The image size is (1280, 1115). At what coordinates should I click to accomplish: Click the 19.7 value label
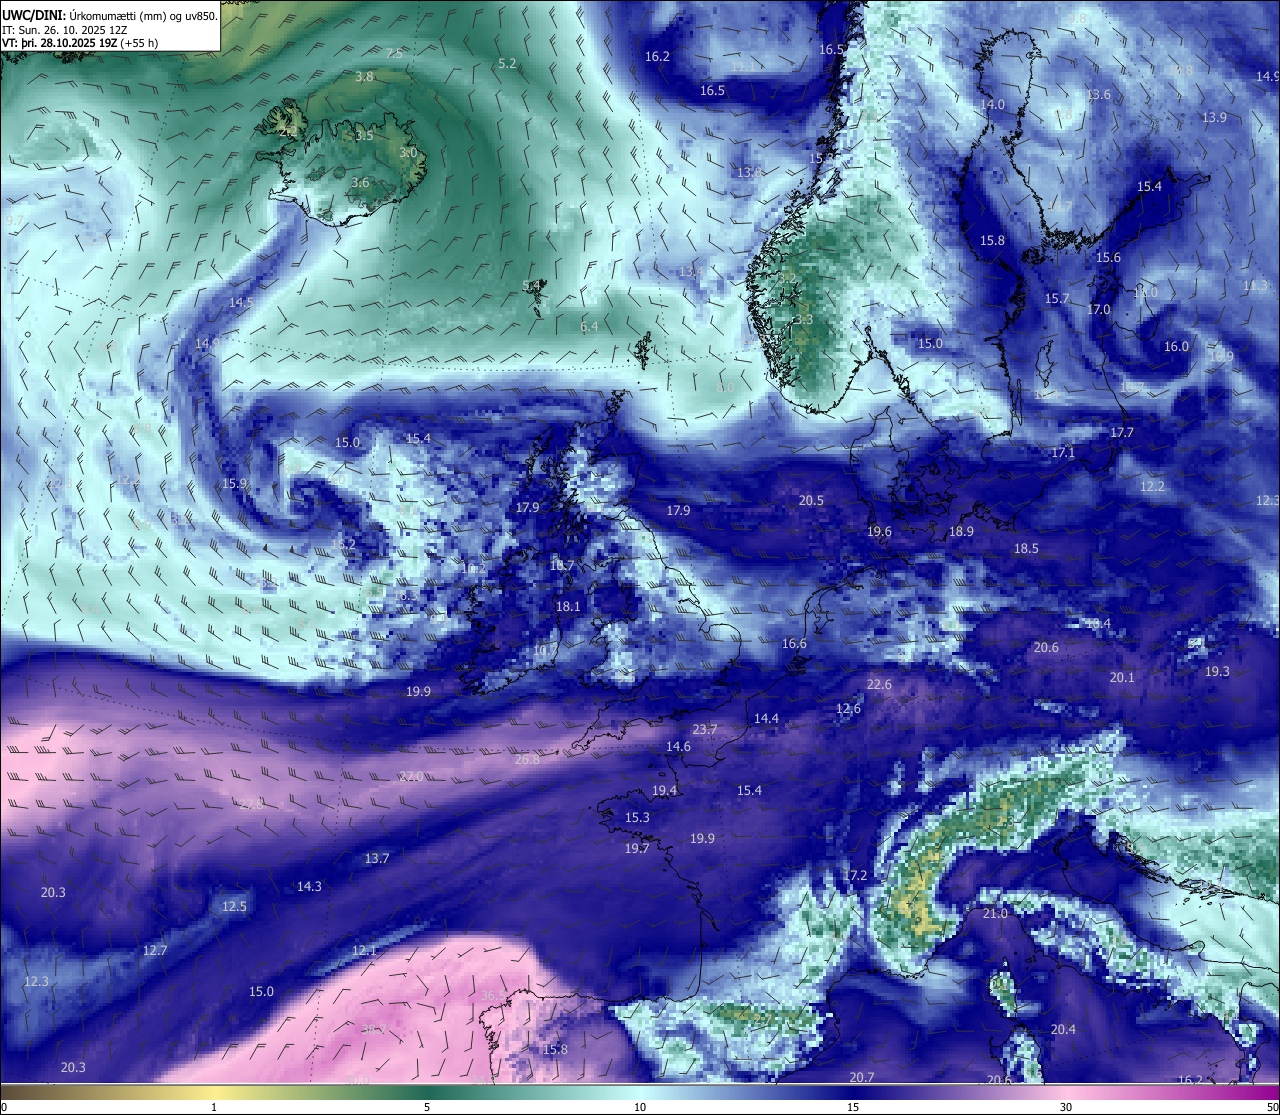click(637, 848)
